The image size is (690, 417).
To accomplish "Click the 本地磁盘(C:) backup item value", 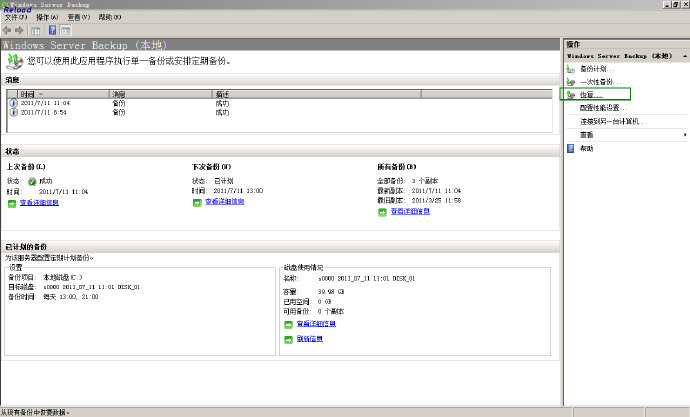I will [x=63, y=278].
